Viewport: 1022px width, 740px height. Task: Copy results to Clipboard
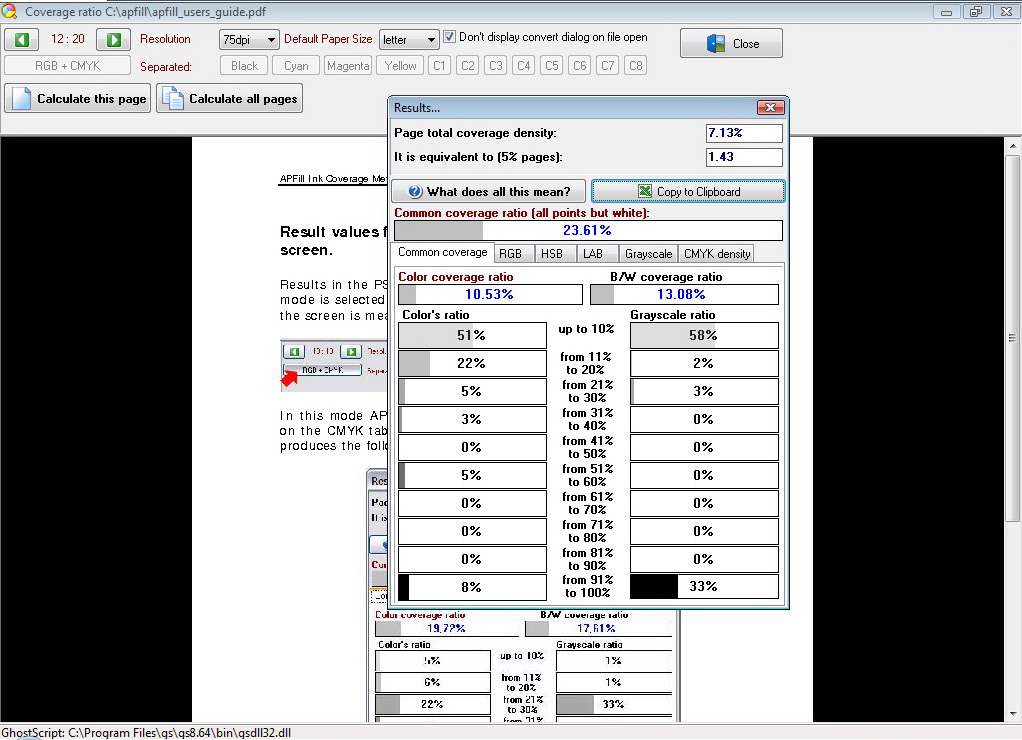point(688,191)
